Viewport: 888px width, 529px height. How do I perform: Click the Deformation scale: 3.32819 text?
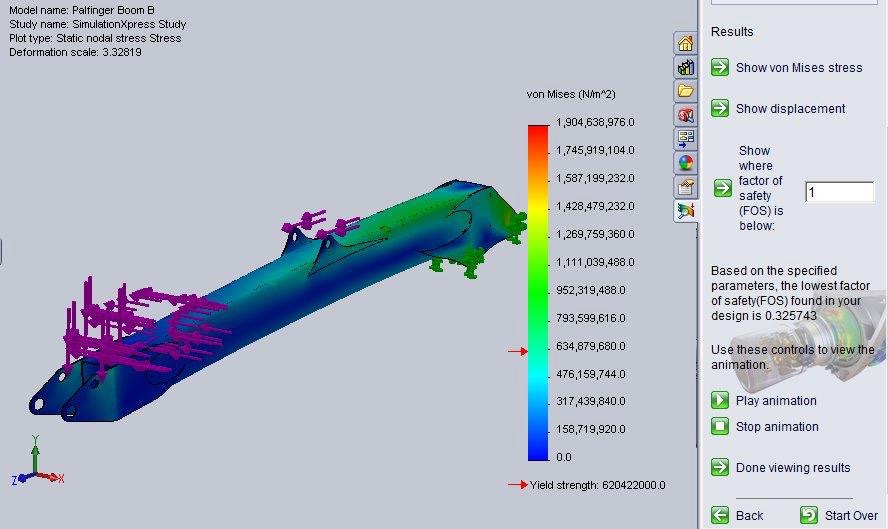(75, 52)
